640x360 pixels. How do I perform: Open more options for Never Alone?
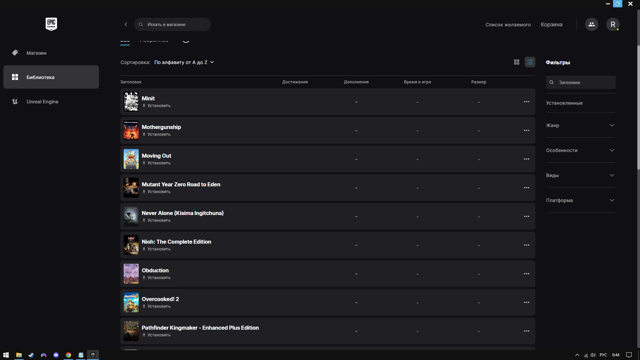coord(527,216)
